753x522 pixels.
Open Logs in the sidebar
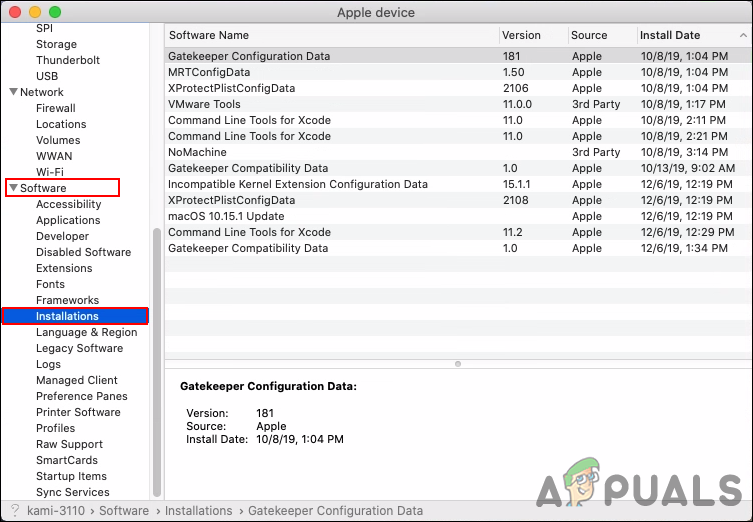pos(49,364)
